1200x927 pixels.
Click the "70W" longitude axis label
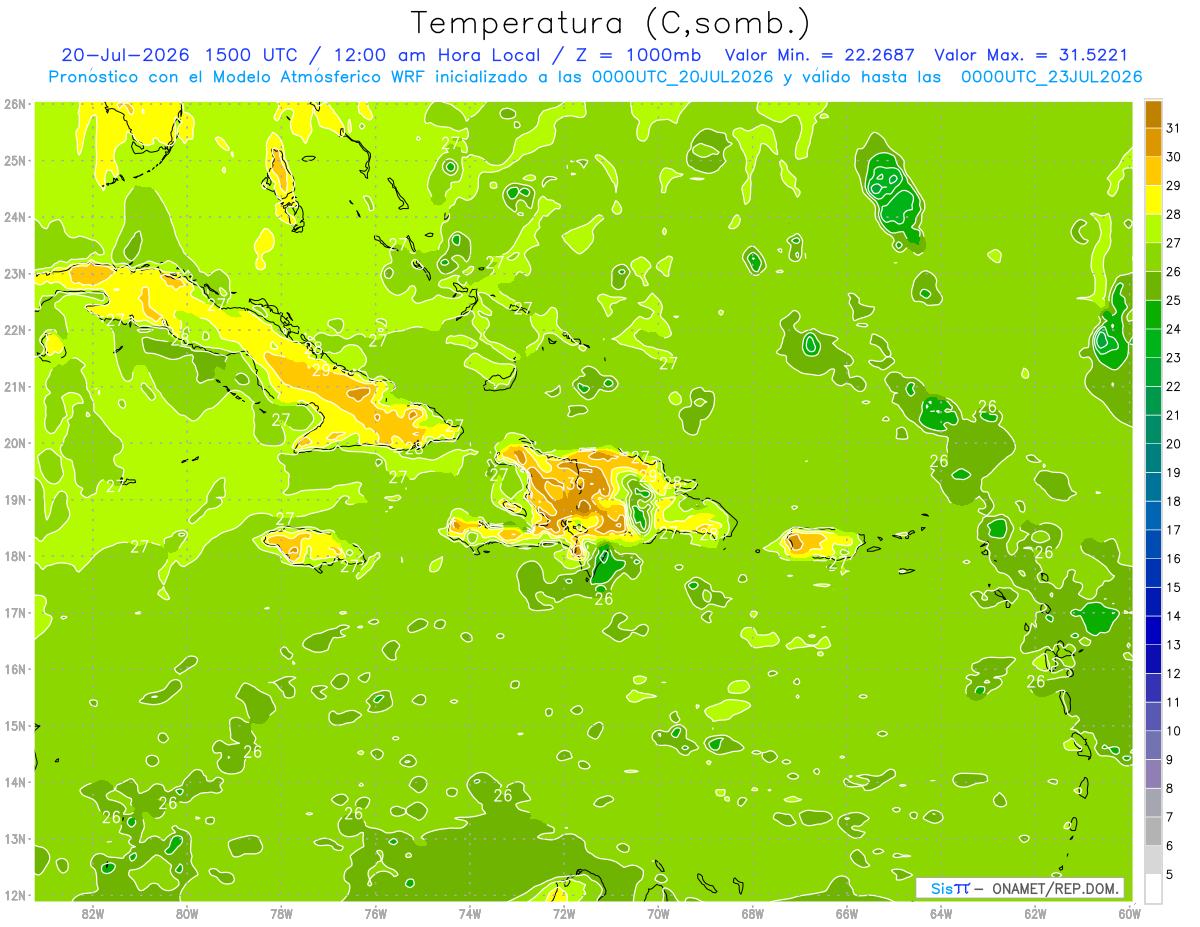[x=658, y=914]
